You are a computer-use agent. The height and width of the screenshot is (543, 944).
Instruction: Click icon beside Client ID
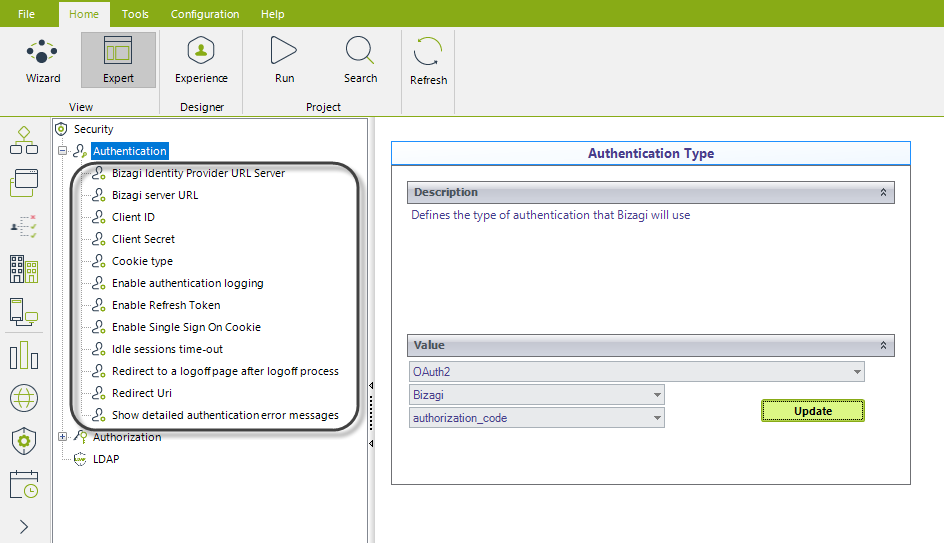tap(99, 217)
